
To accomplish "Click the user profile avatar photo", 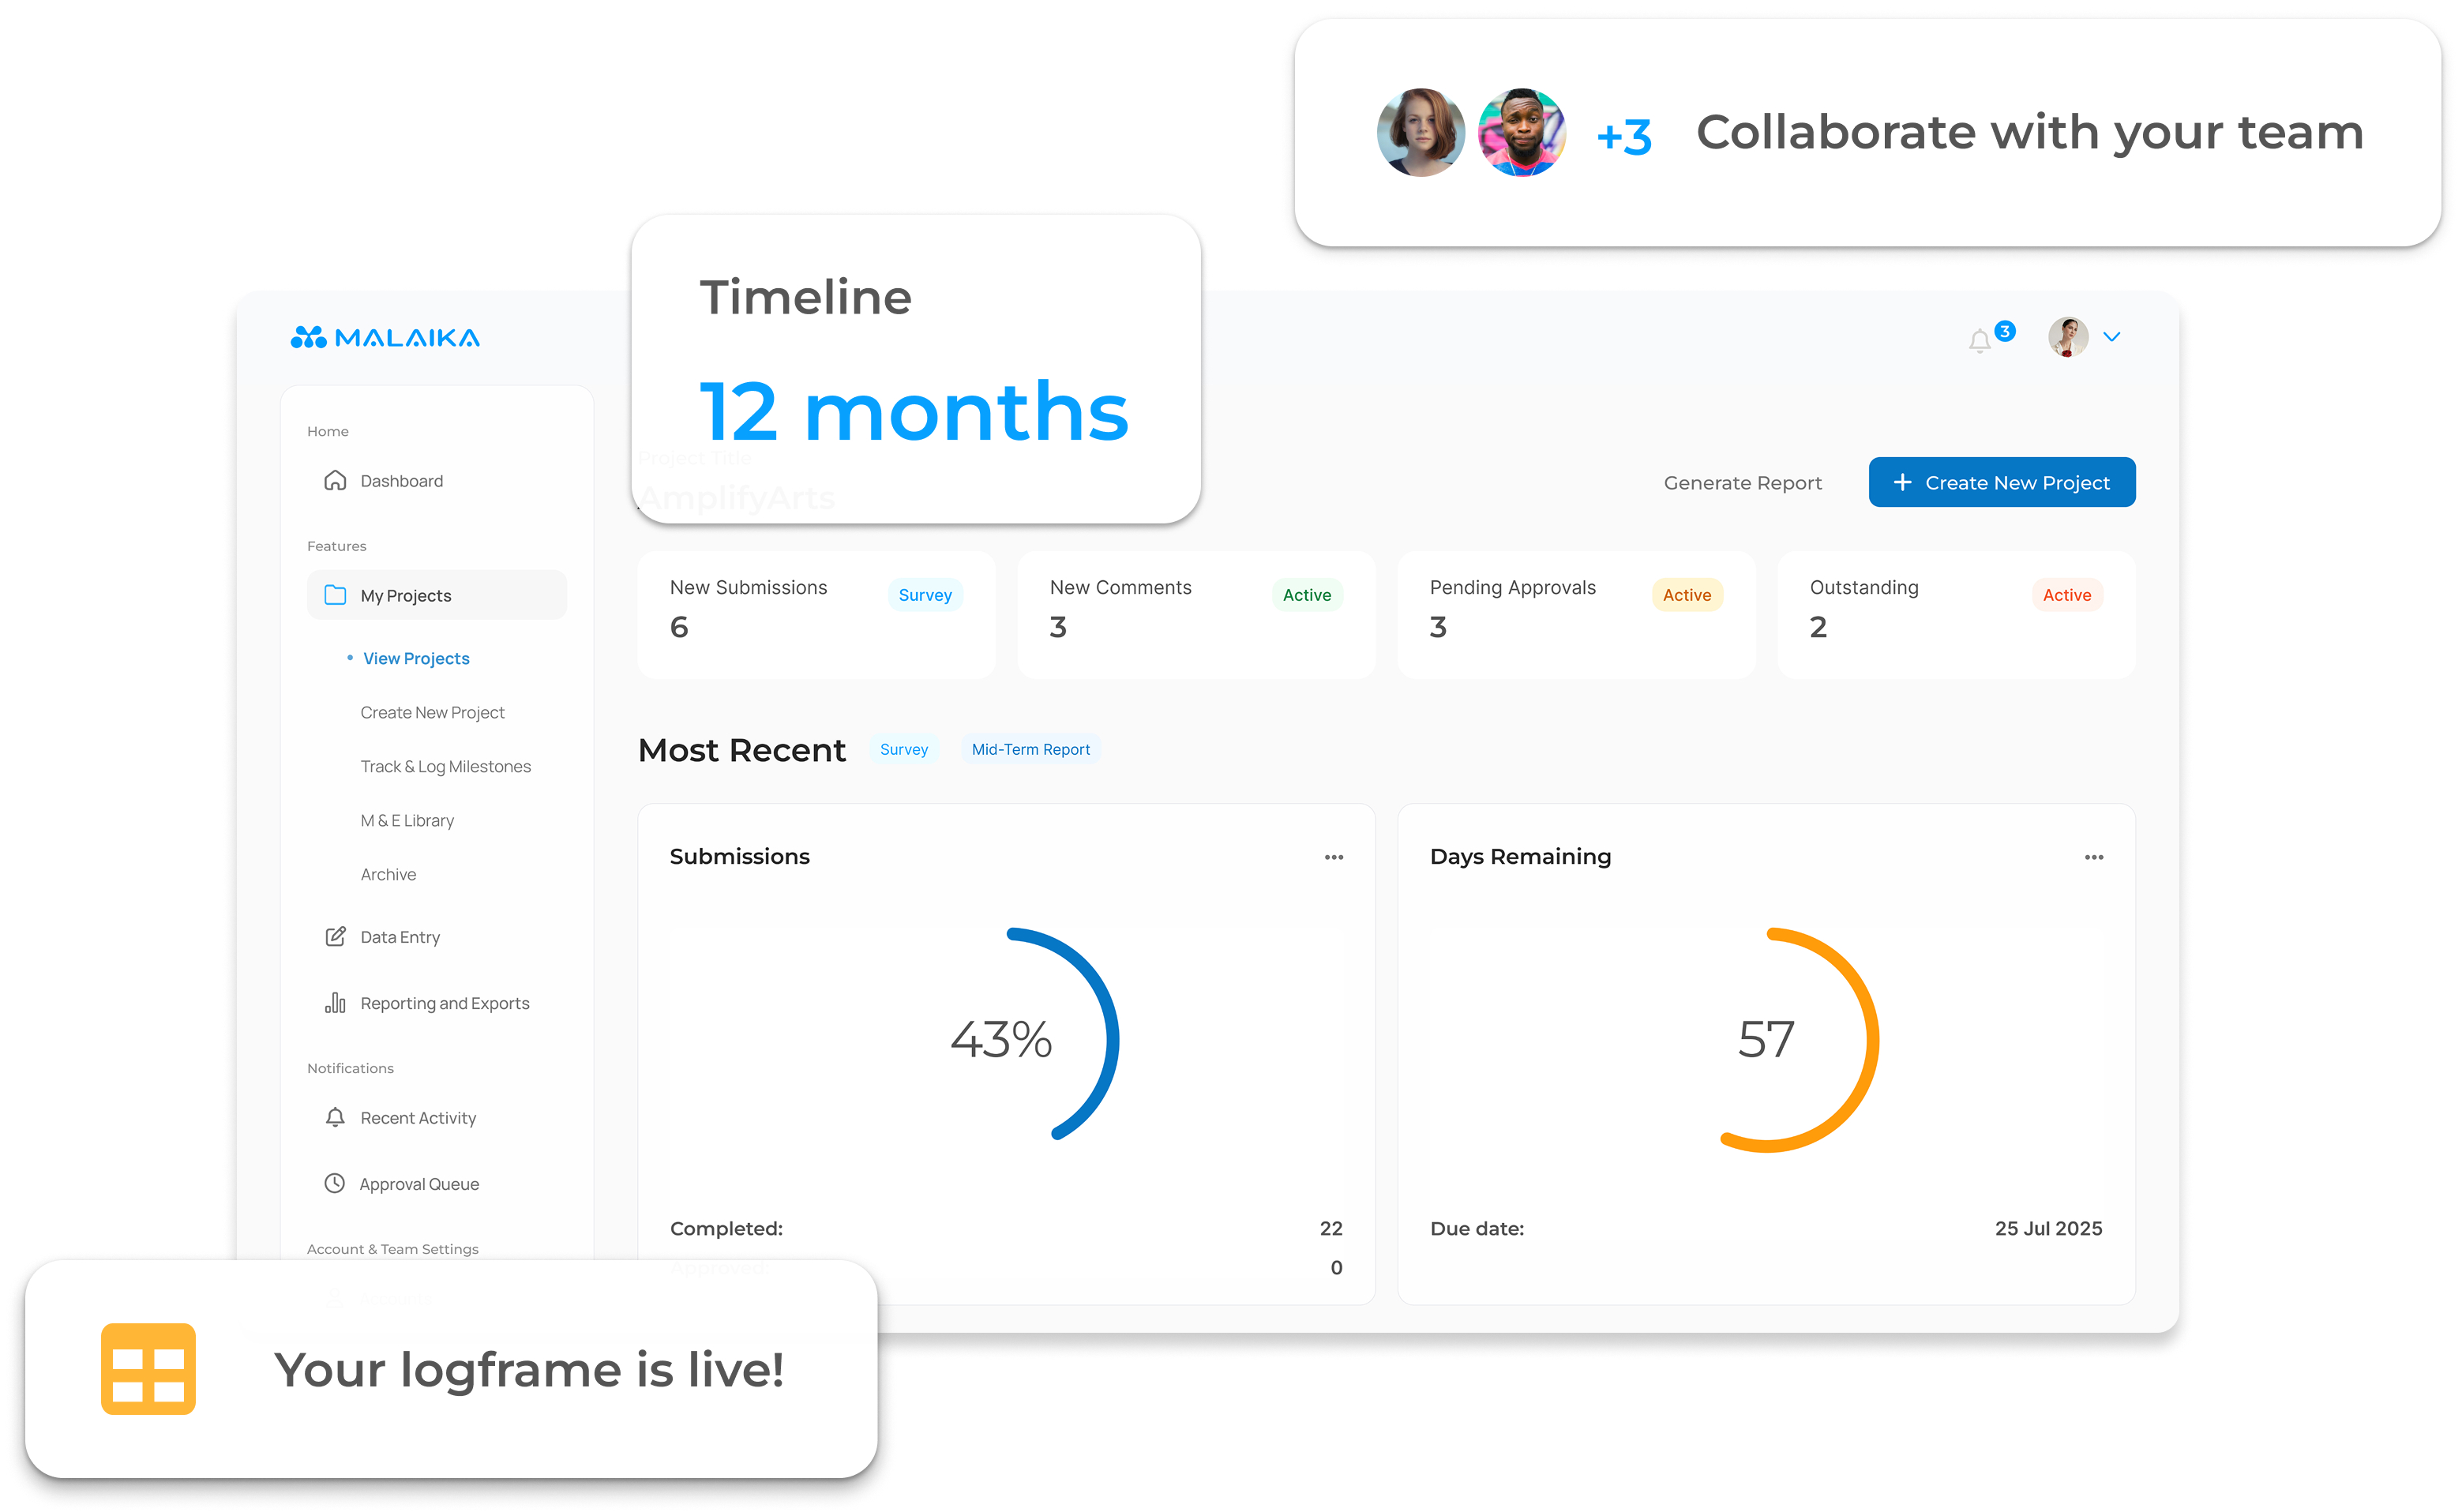I will (x=2067, y=337).
